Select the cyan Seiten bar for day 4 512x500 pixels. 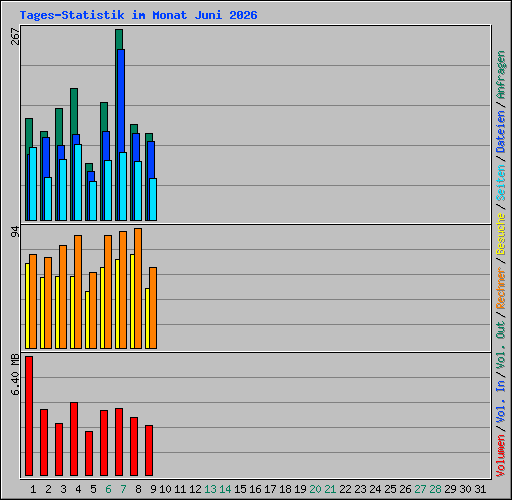pyautogui.click(x=78, y=182)
